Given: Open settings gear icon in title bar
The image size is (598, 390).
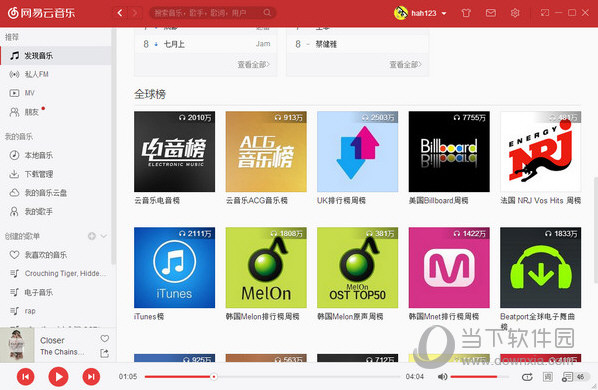Looking at the screenshot, I should click(x=515, y=13).
